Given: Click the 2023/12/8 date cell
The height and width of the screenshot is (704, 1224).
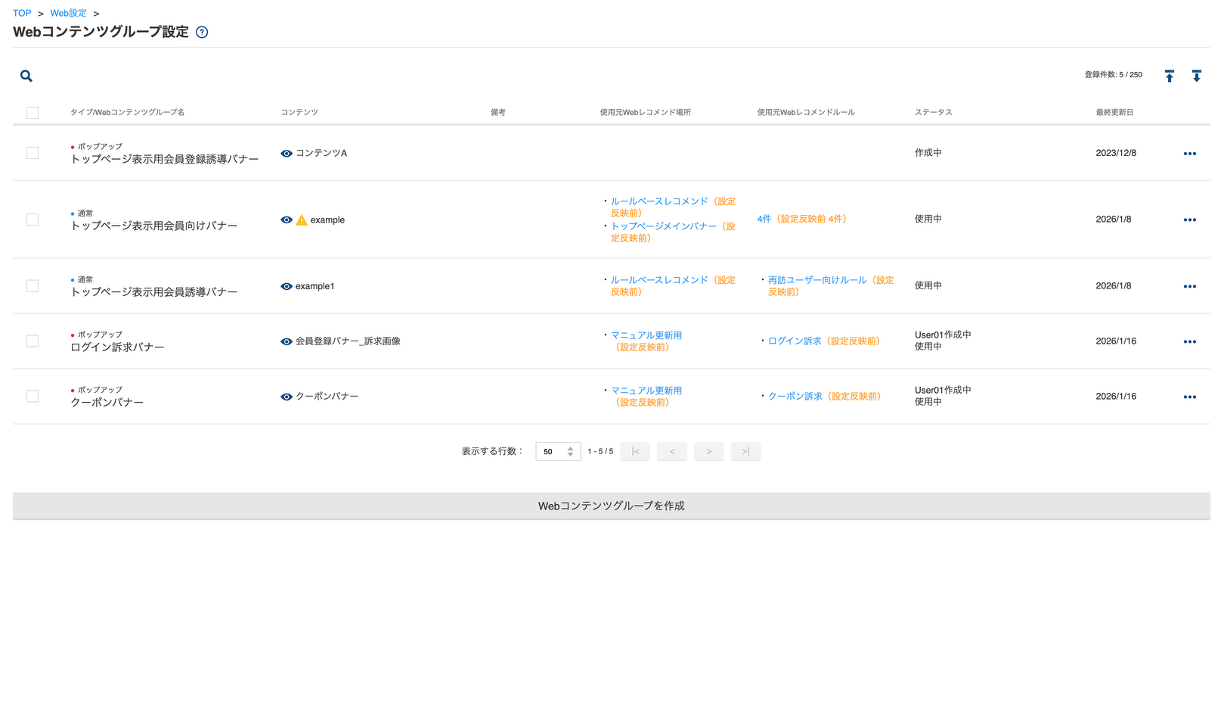Looking at the screenshot, I should tap(1116, 153).
